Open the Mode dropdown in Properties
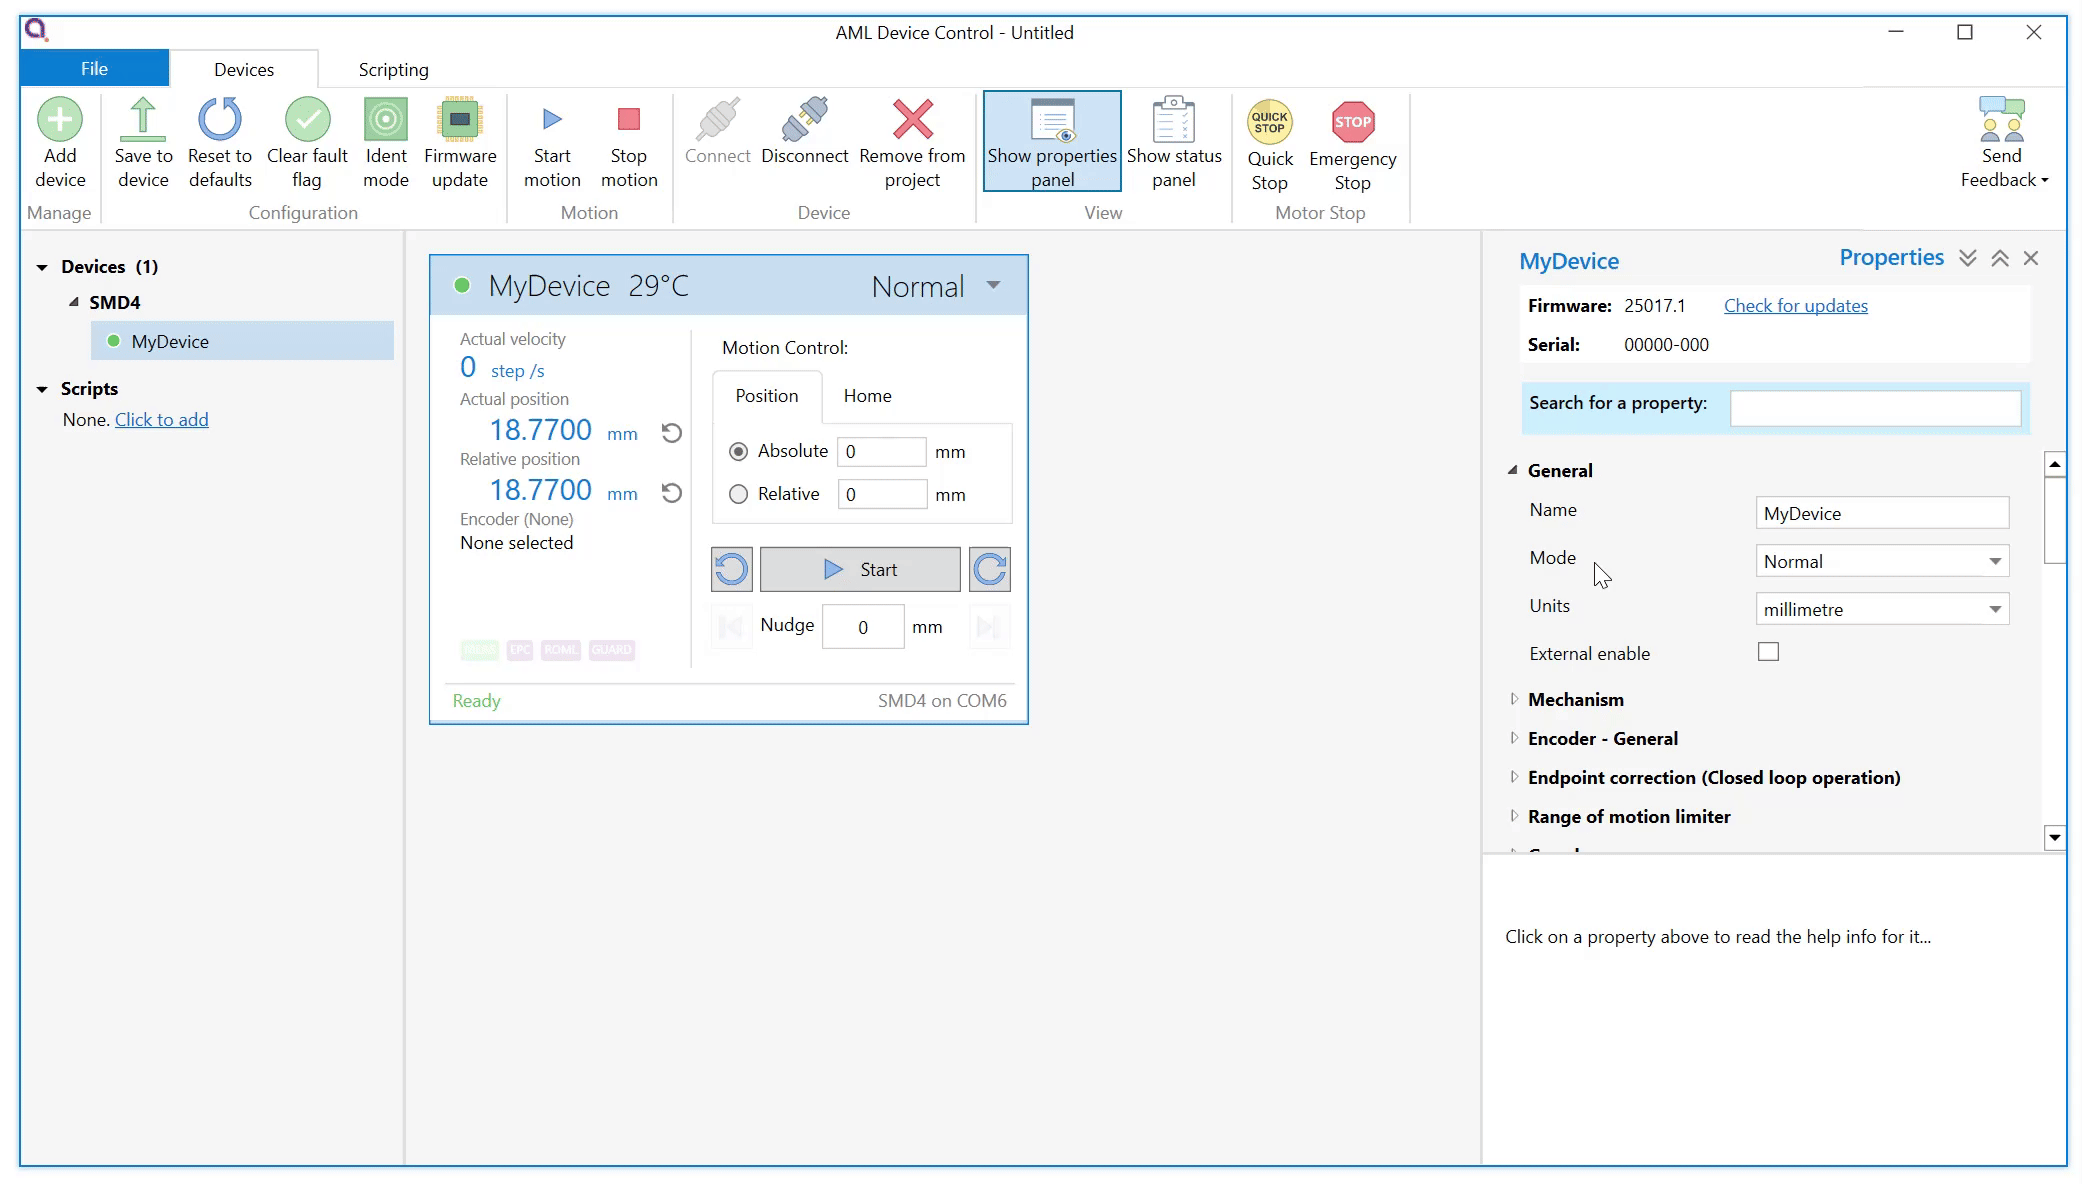 pyautogui.click(x=1881, y=561)
